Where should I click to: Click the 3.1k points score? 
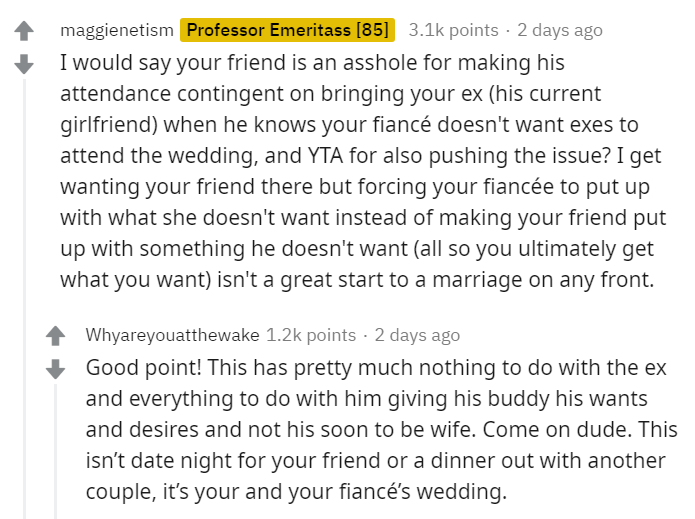453,30
